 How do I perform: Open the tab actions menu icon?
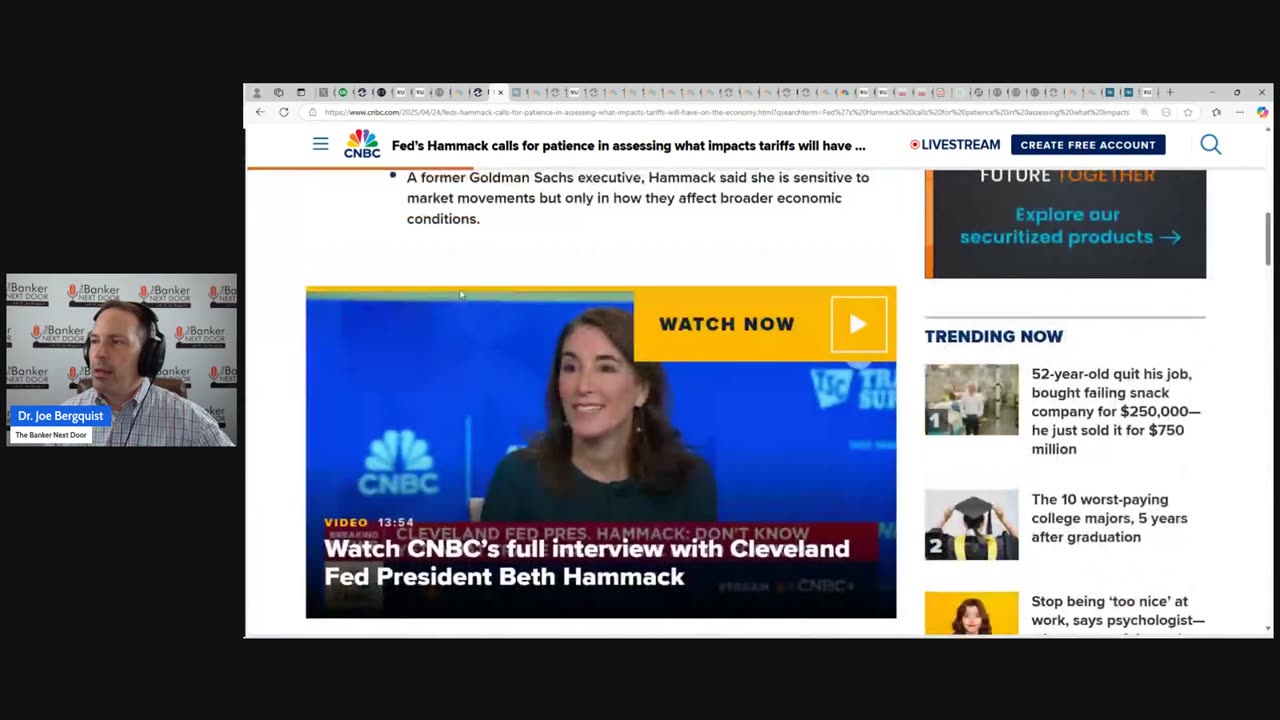point(301,92)
